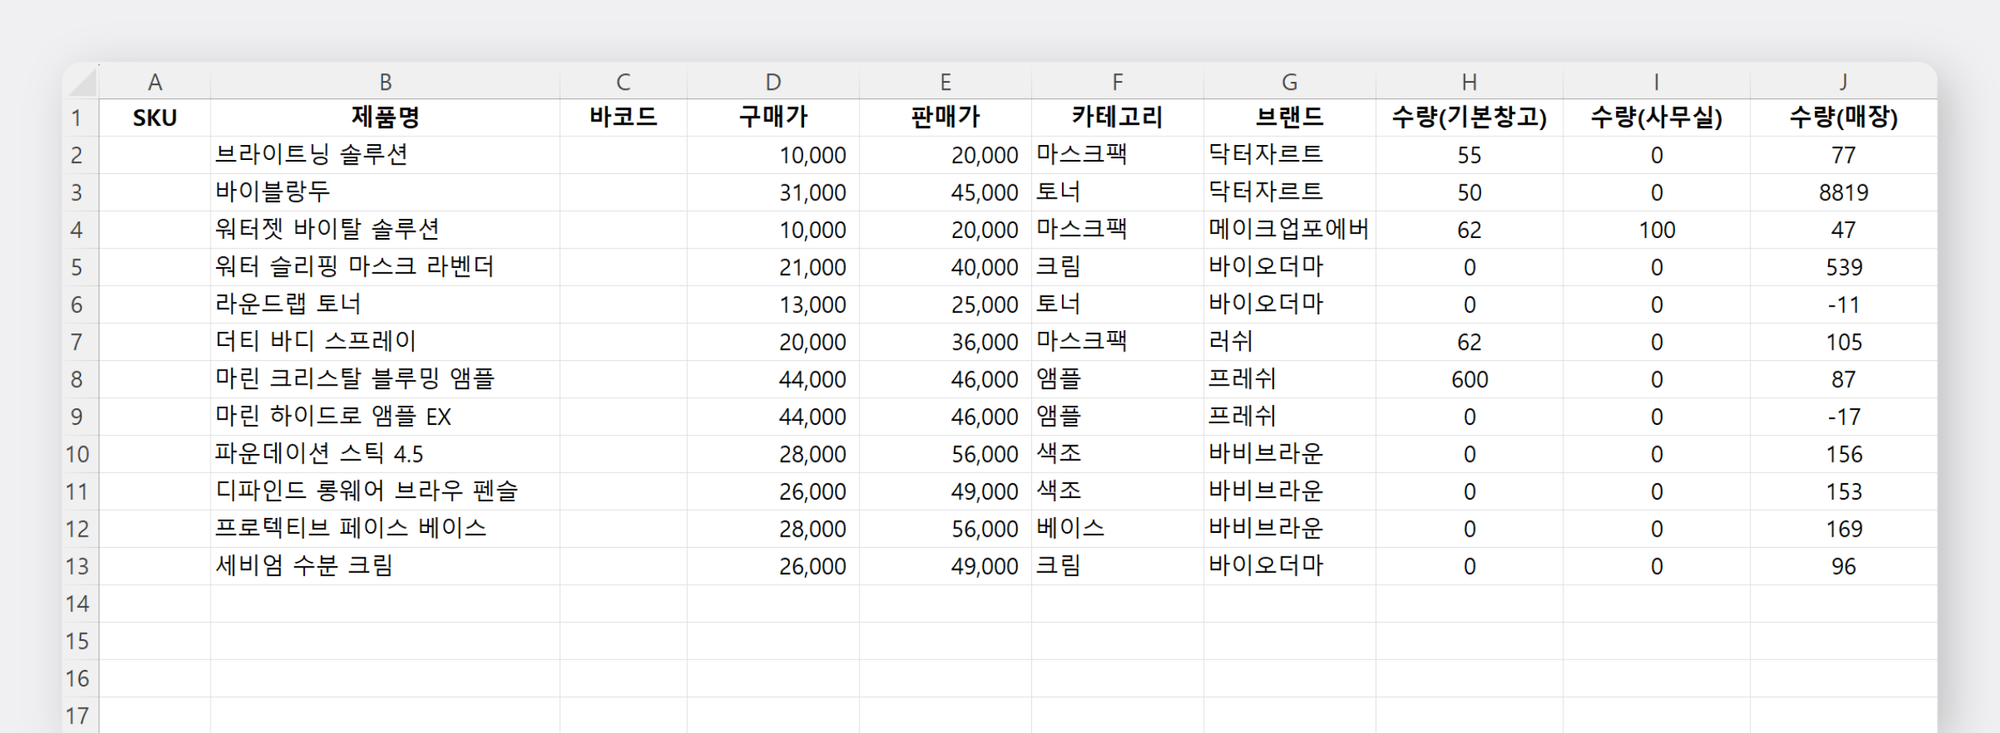Click the 브랜드 header cell

coord(1289,118)
